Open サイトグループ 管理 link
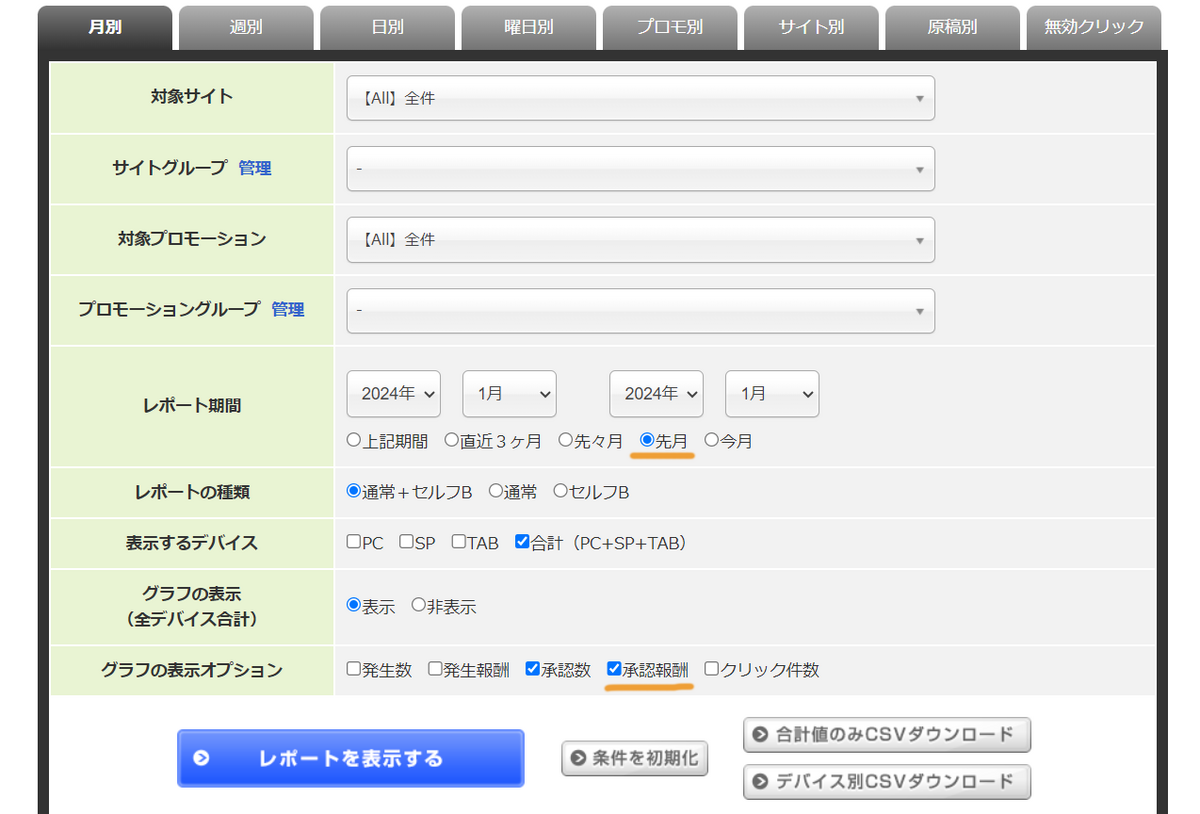Viewport: 1200px width, 814px height. click(x=255, y=168)
